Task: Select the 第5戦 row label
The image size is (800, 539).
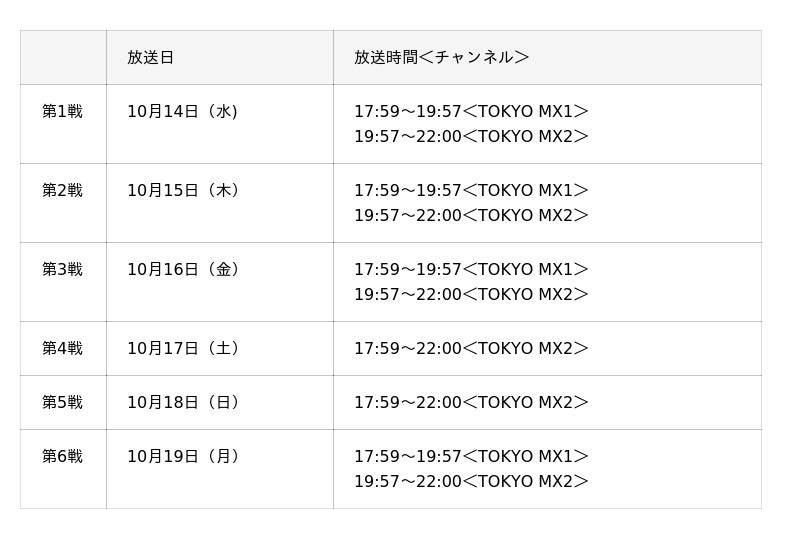Action: tap(62, 403)
